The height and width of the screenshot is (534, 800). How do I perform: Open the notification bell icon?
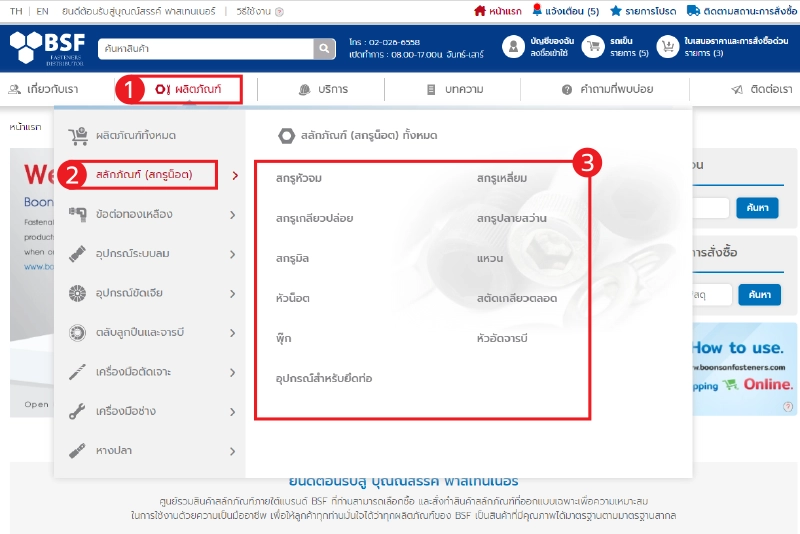tap(537, 11)
